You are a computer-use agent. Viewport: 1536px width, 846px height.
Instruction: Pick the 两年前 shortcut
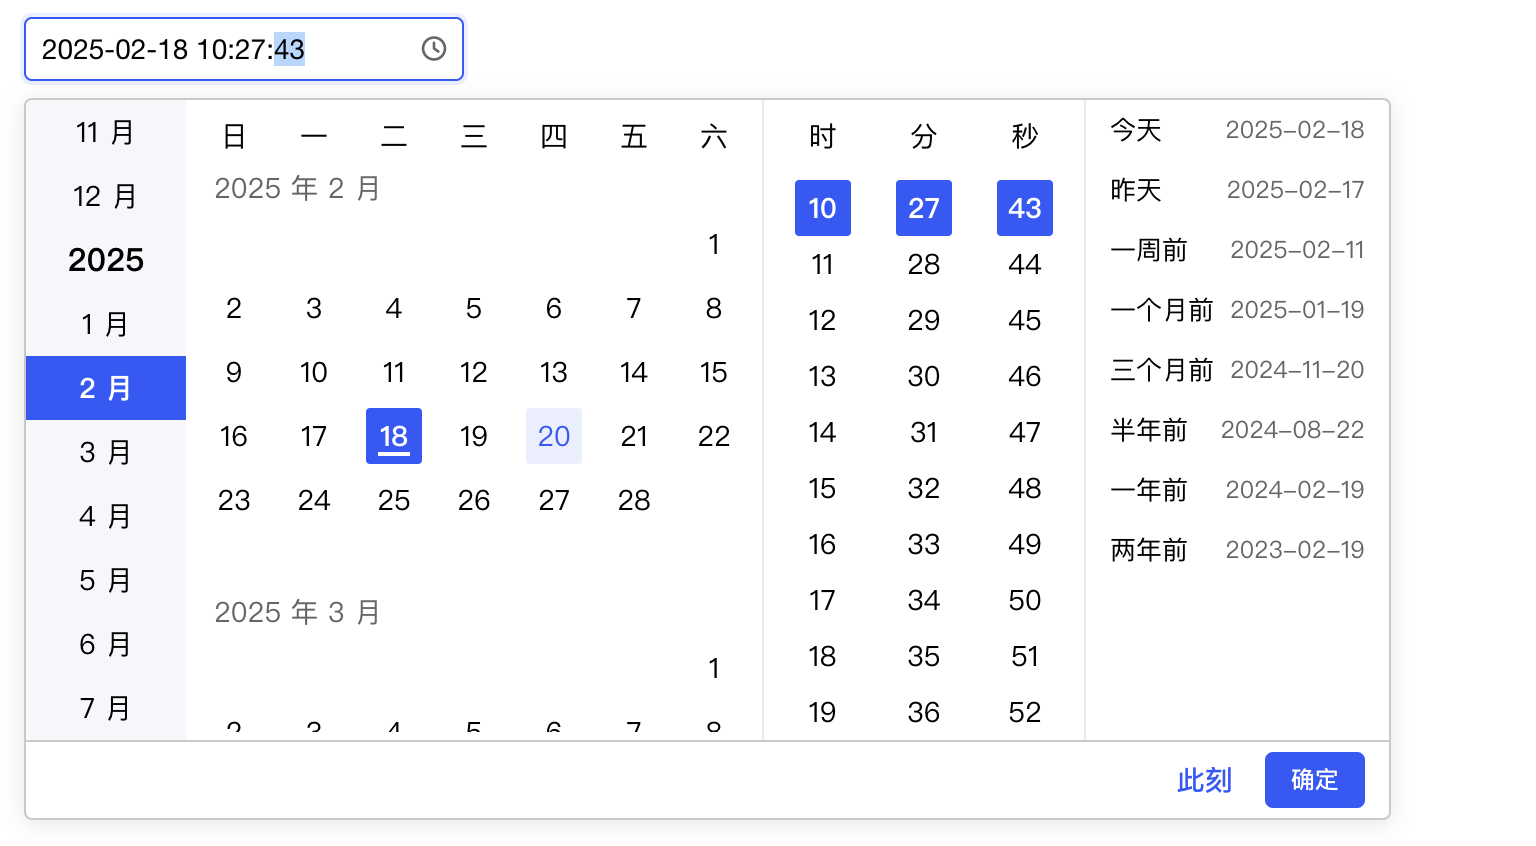coord(1237,550)
